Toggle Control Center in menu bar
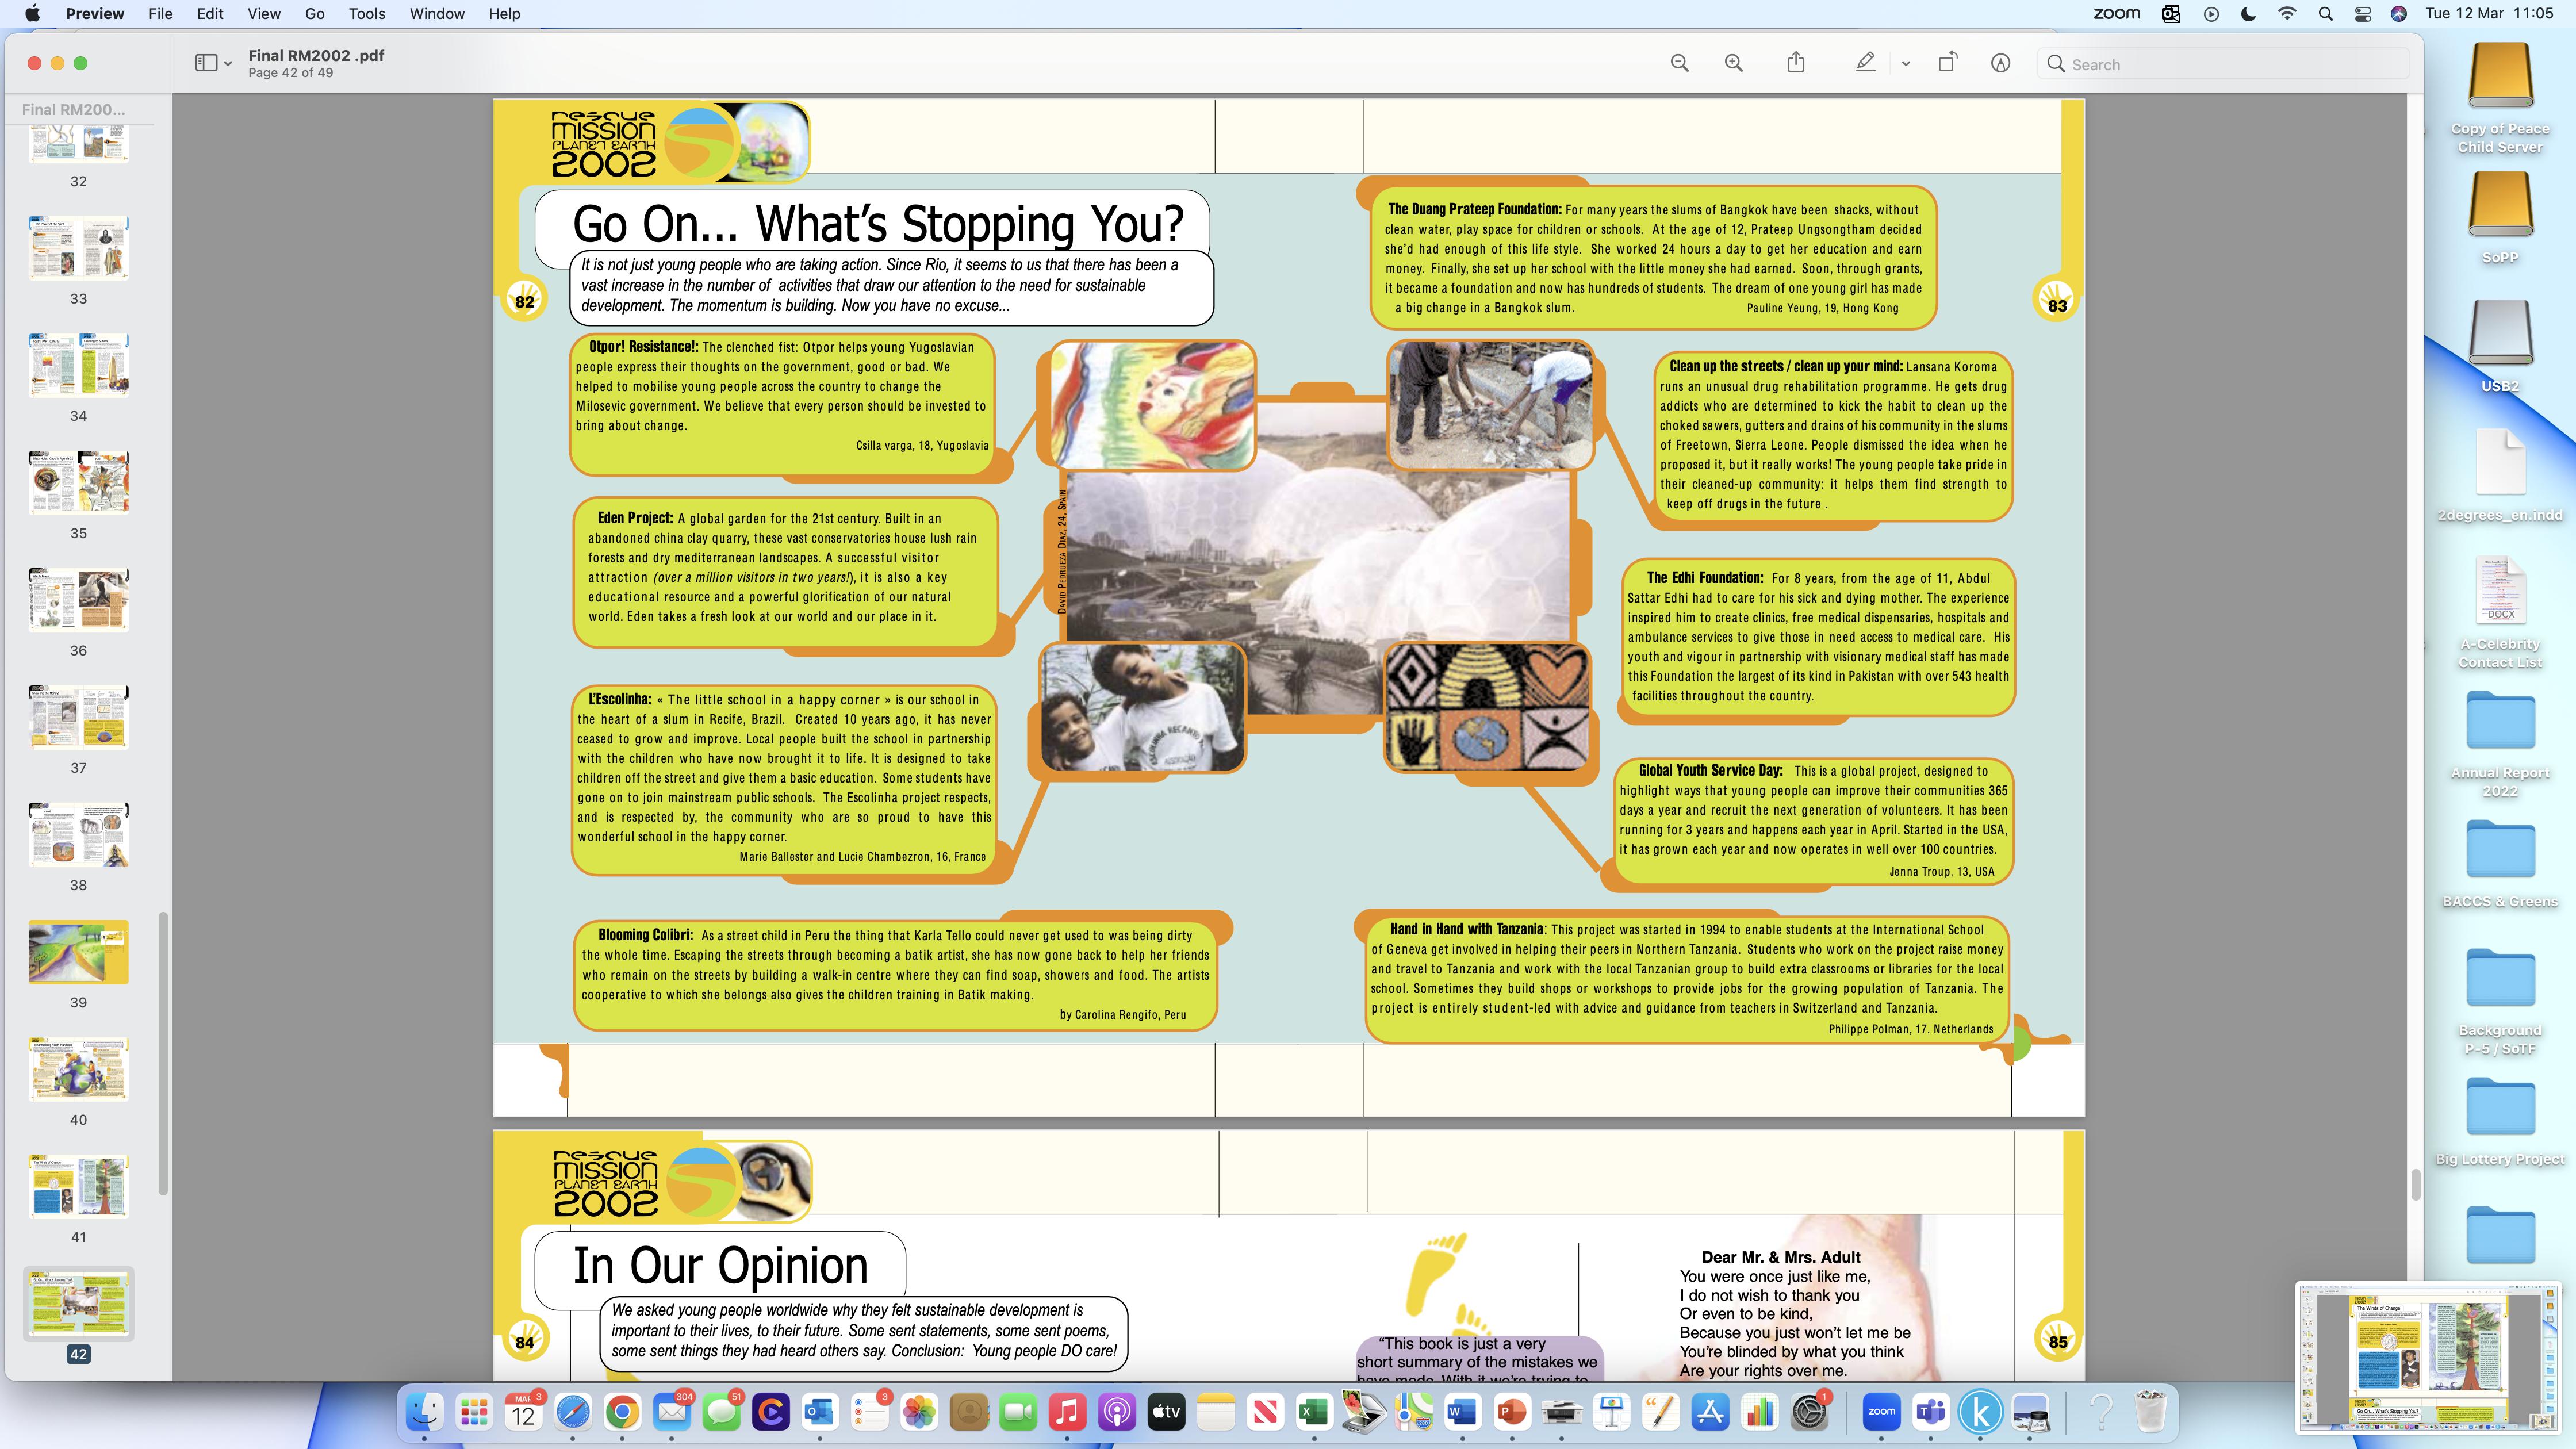This screenshot has height=1449, width=2576. tap(2363, 14)
